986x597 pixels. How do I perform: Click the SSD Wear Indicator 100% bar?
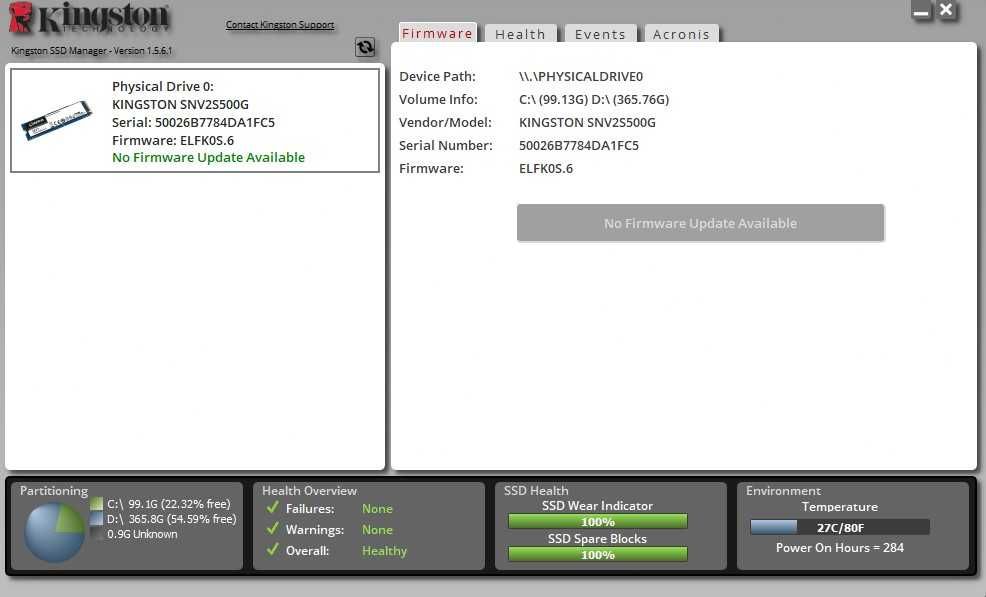pos(597,522)
